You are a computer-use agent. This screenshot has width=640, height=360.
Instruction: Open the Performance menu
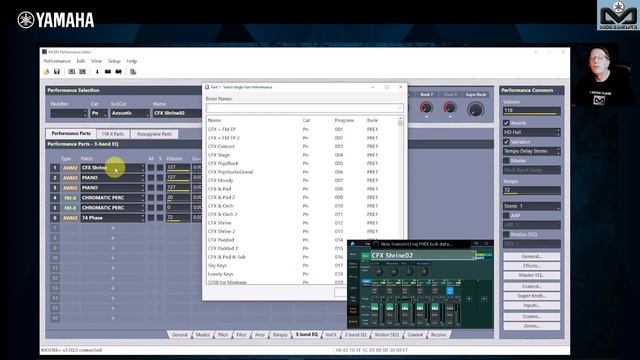[x=57, y=61]
